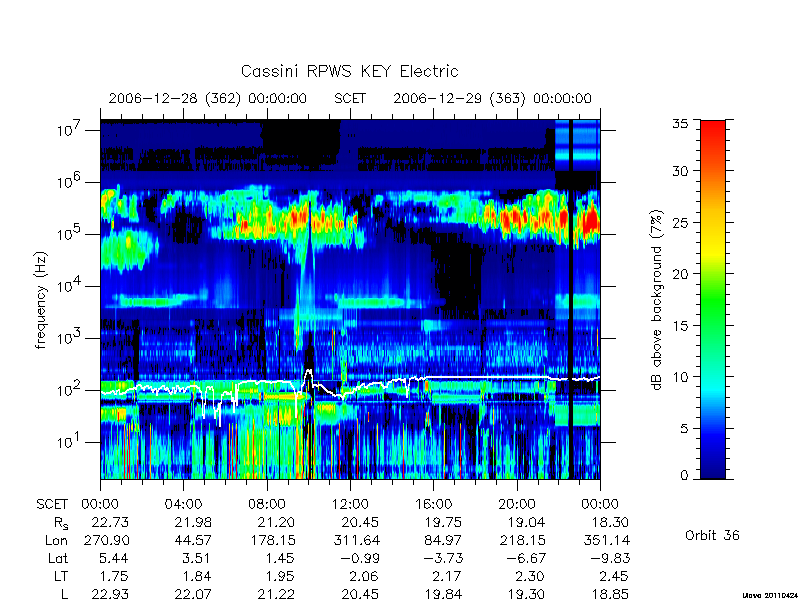Click the Lon value '311.64'

(356, 540)
